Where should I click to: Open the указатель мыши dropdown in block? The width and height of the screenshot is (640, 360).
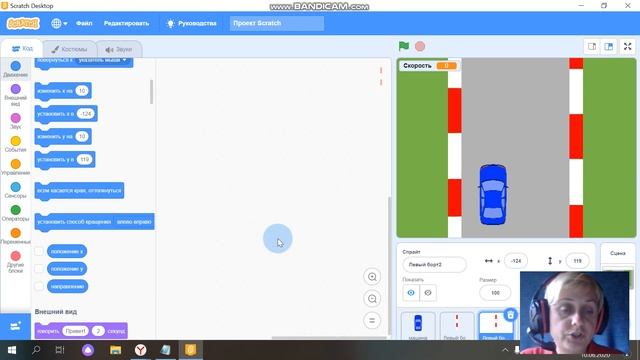click(102, 60)
